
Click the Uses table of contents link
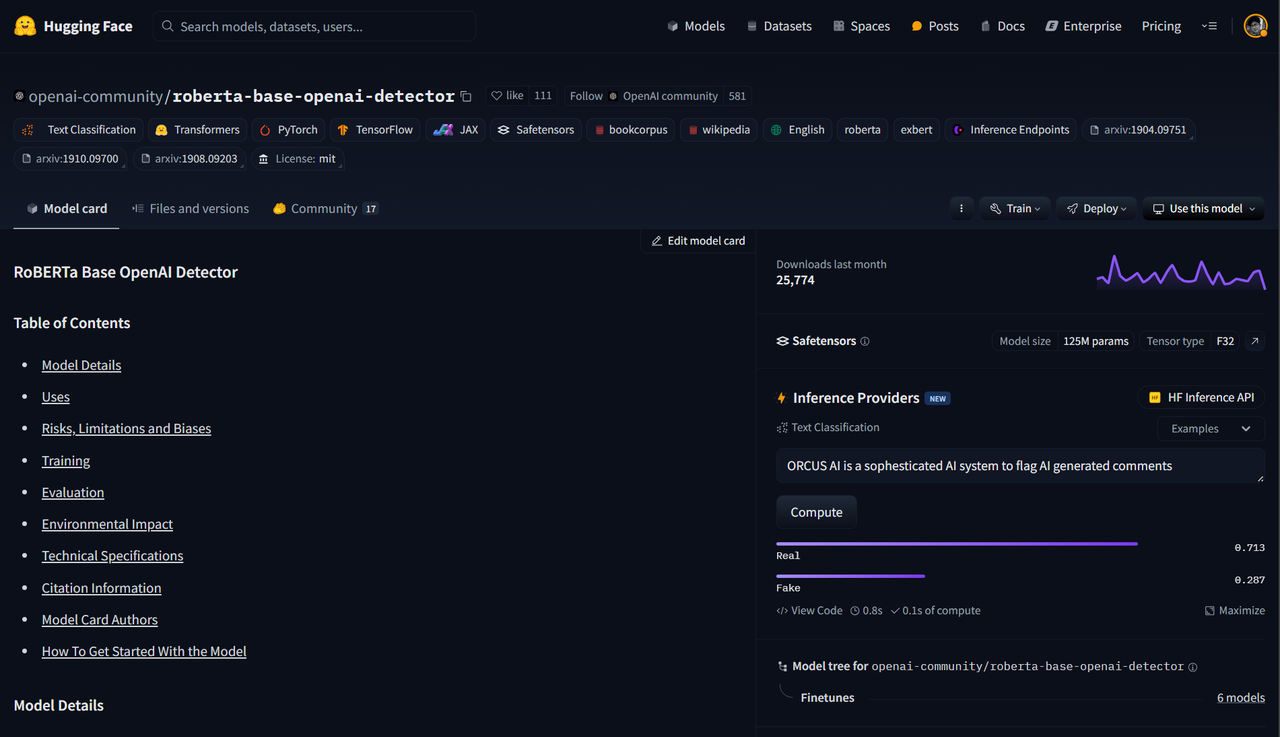[x=55, y=397]
